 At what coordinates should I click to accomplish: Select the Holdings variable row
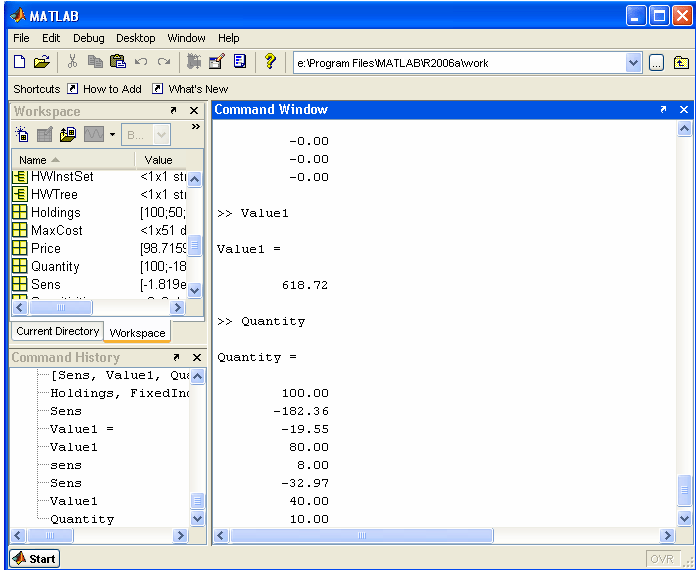pyautogui.click(x=99, y=212)
